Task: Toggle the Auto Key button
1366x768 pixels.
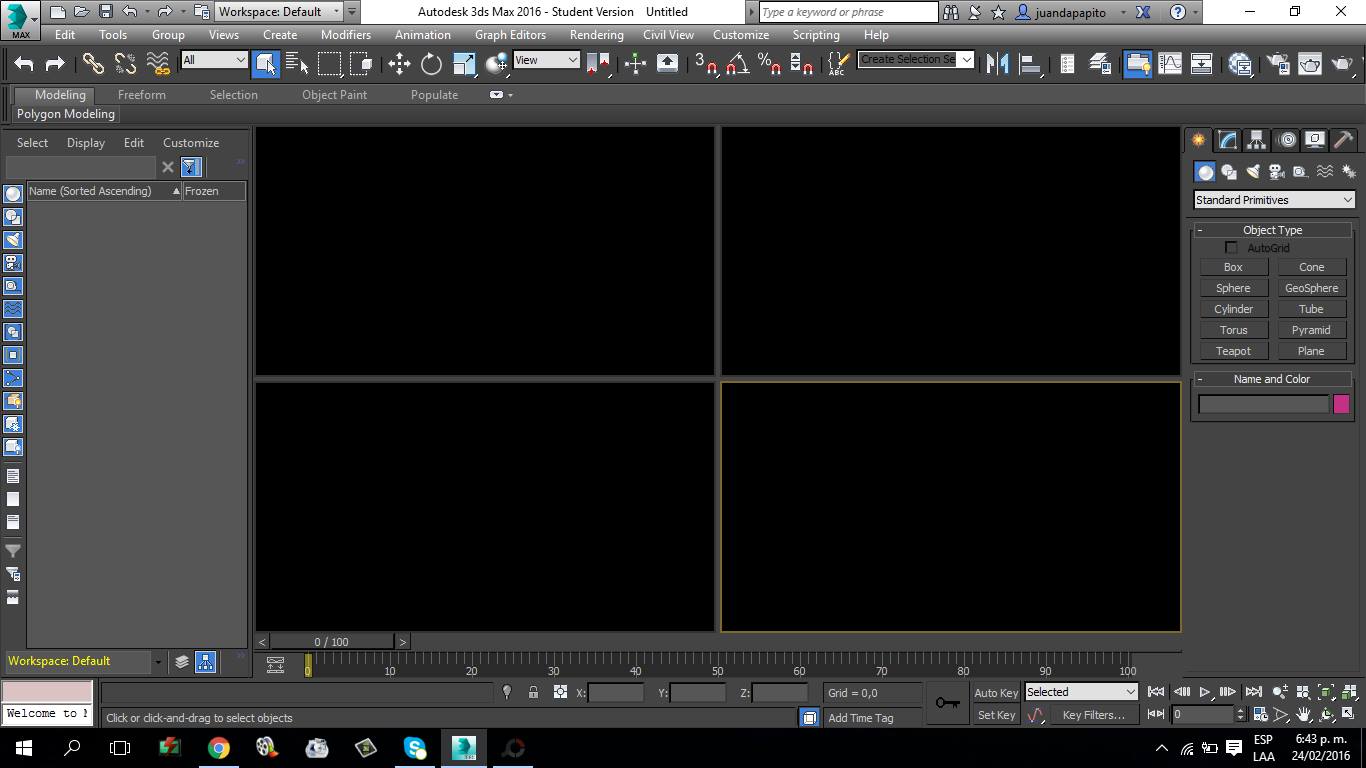Action: 996,692
